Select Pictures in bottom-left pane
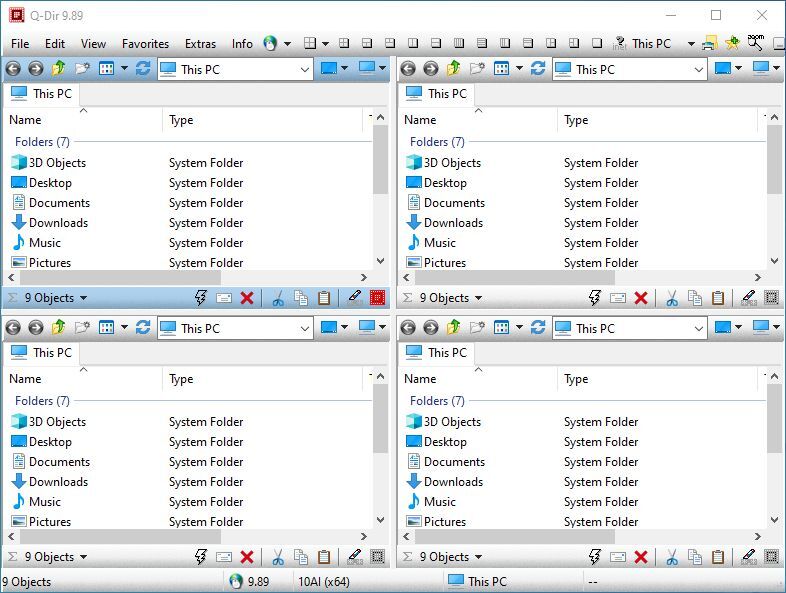 (x=42, y=522)
